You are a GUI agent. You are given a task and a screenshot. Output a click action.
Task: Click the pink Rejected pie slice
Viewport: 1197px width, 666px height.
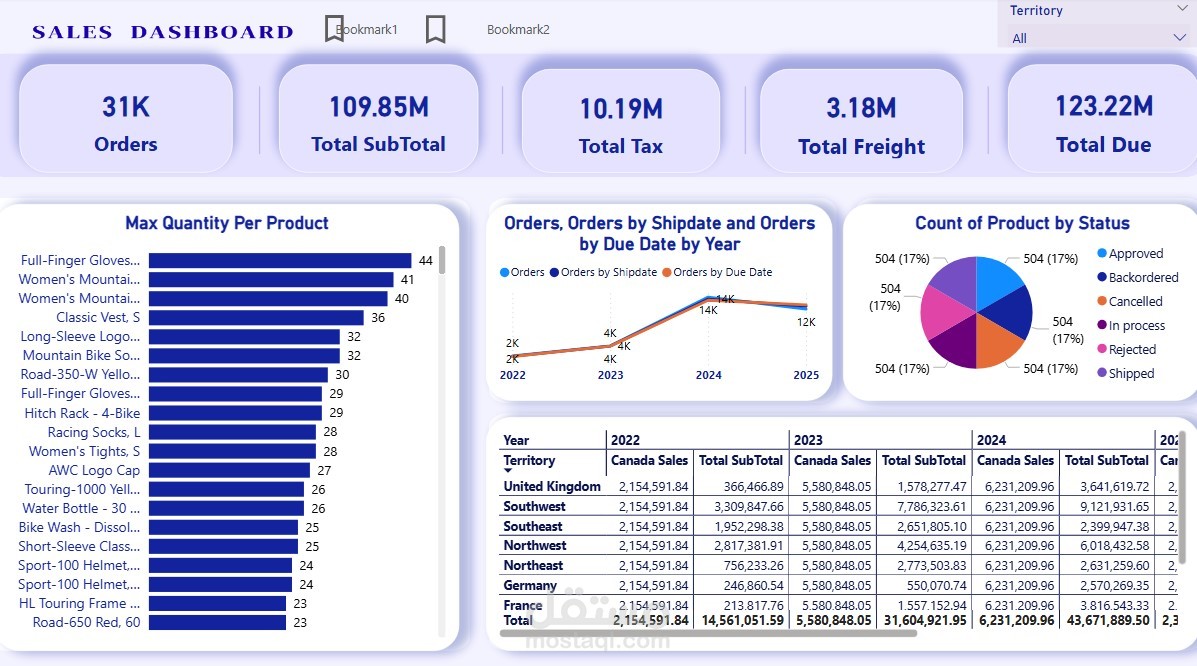944,313
